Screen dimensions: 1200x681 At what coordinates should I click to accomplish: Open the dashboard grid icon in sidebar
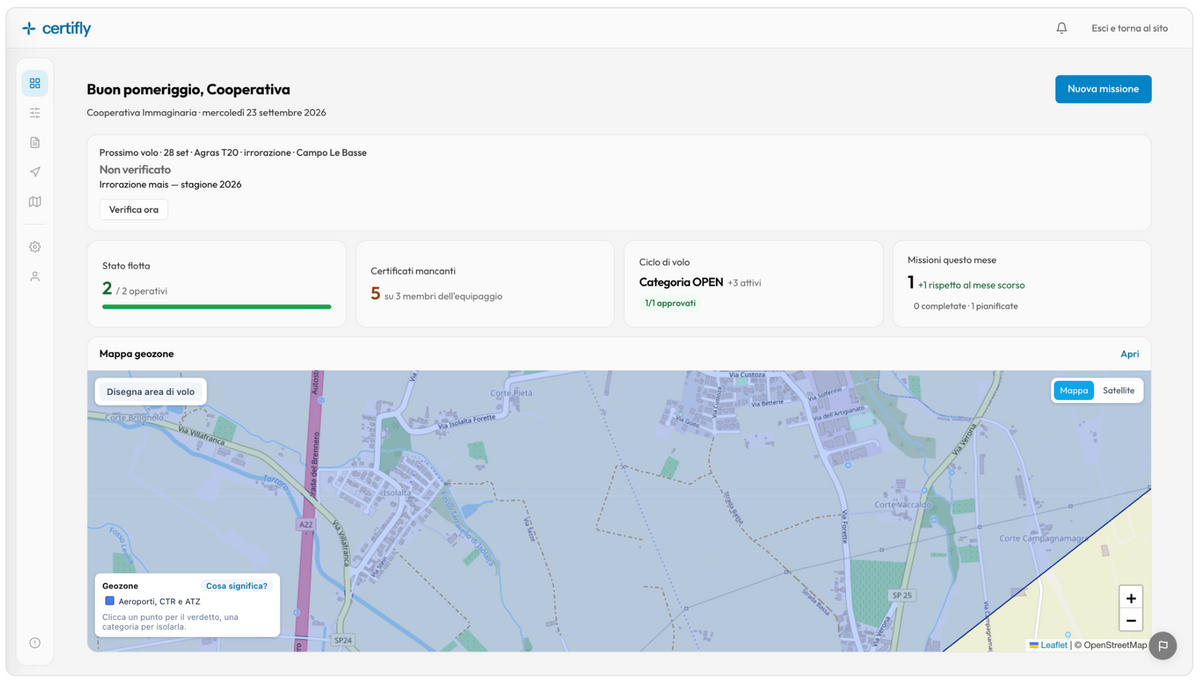click(35, 83)
